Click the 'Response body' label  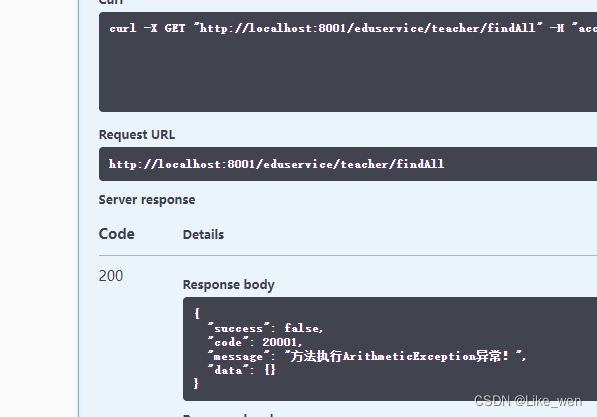pyautogui.click(x=228, y=285)
